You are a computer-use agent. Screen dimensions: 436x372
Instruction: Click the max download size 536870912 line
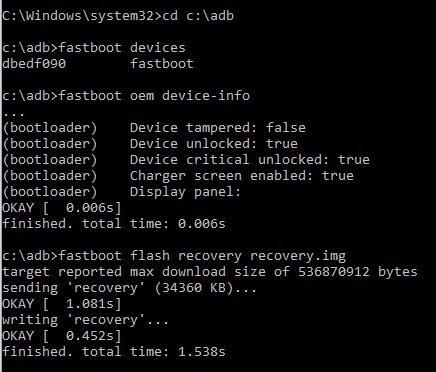[210, 272]
